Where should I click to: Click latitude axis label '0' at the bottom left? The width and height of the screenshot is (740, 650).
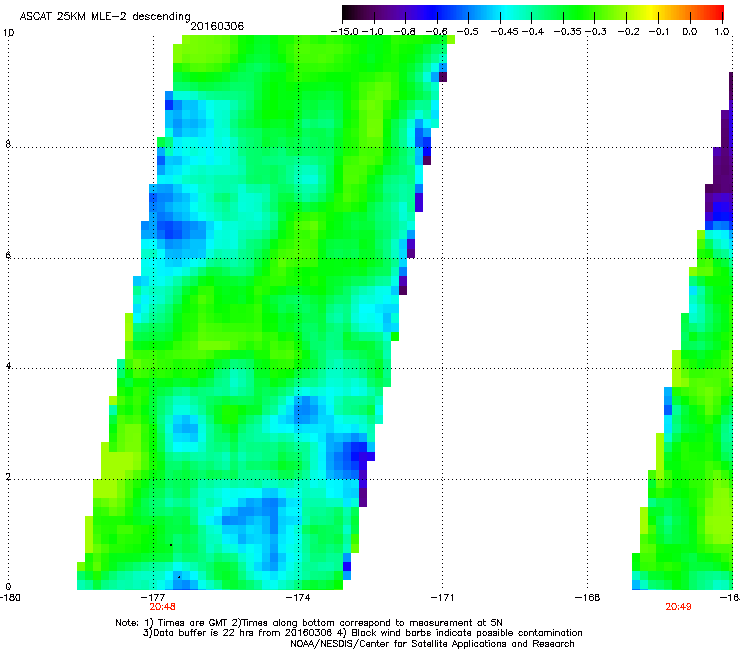8,587
